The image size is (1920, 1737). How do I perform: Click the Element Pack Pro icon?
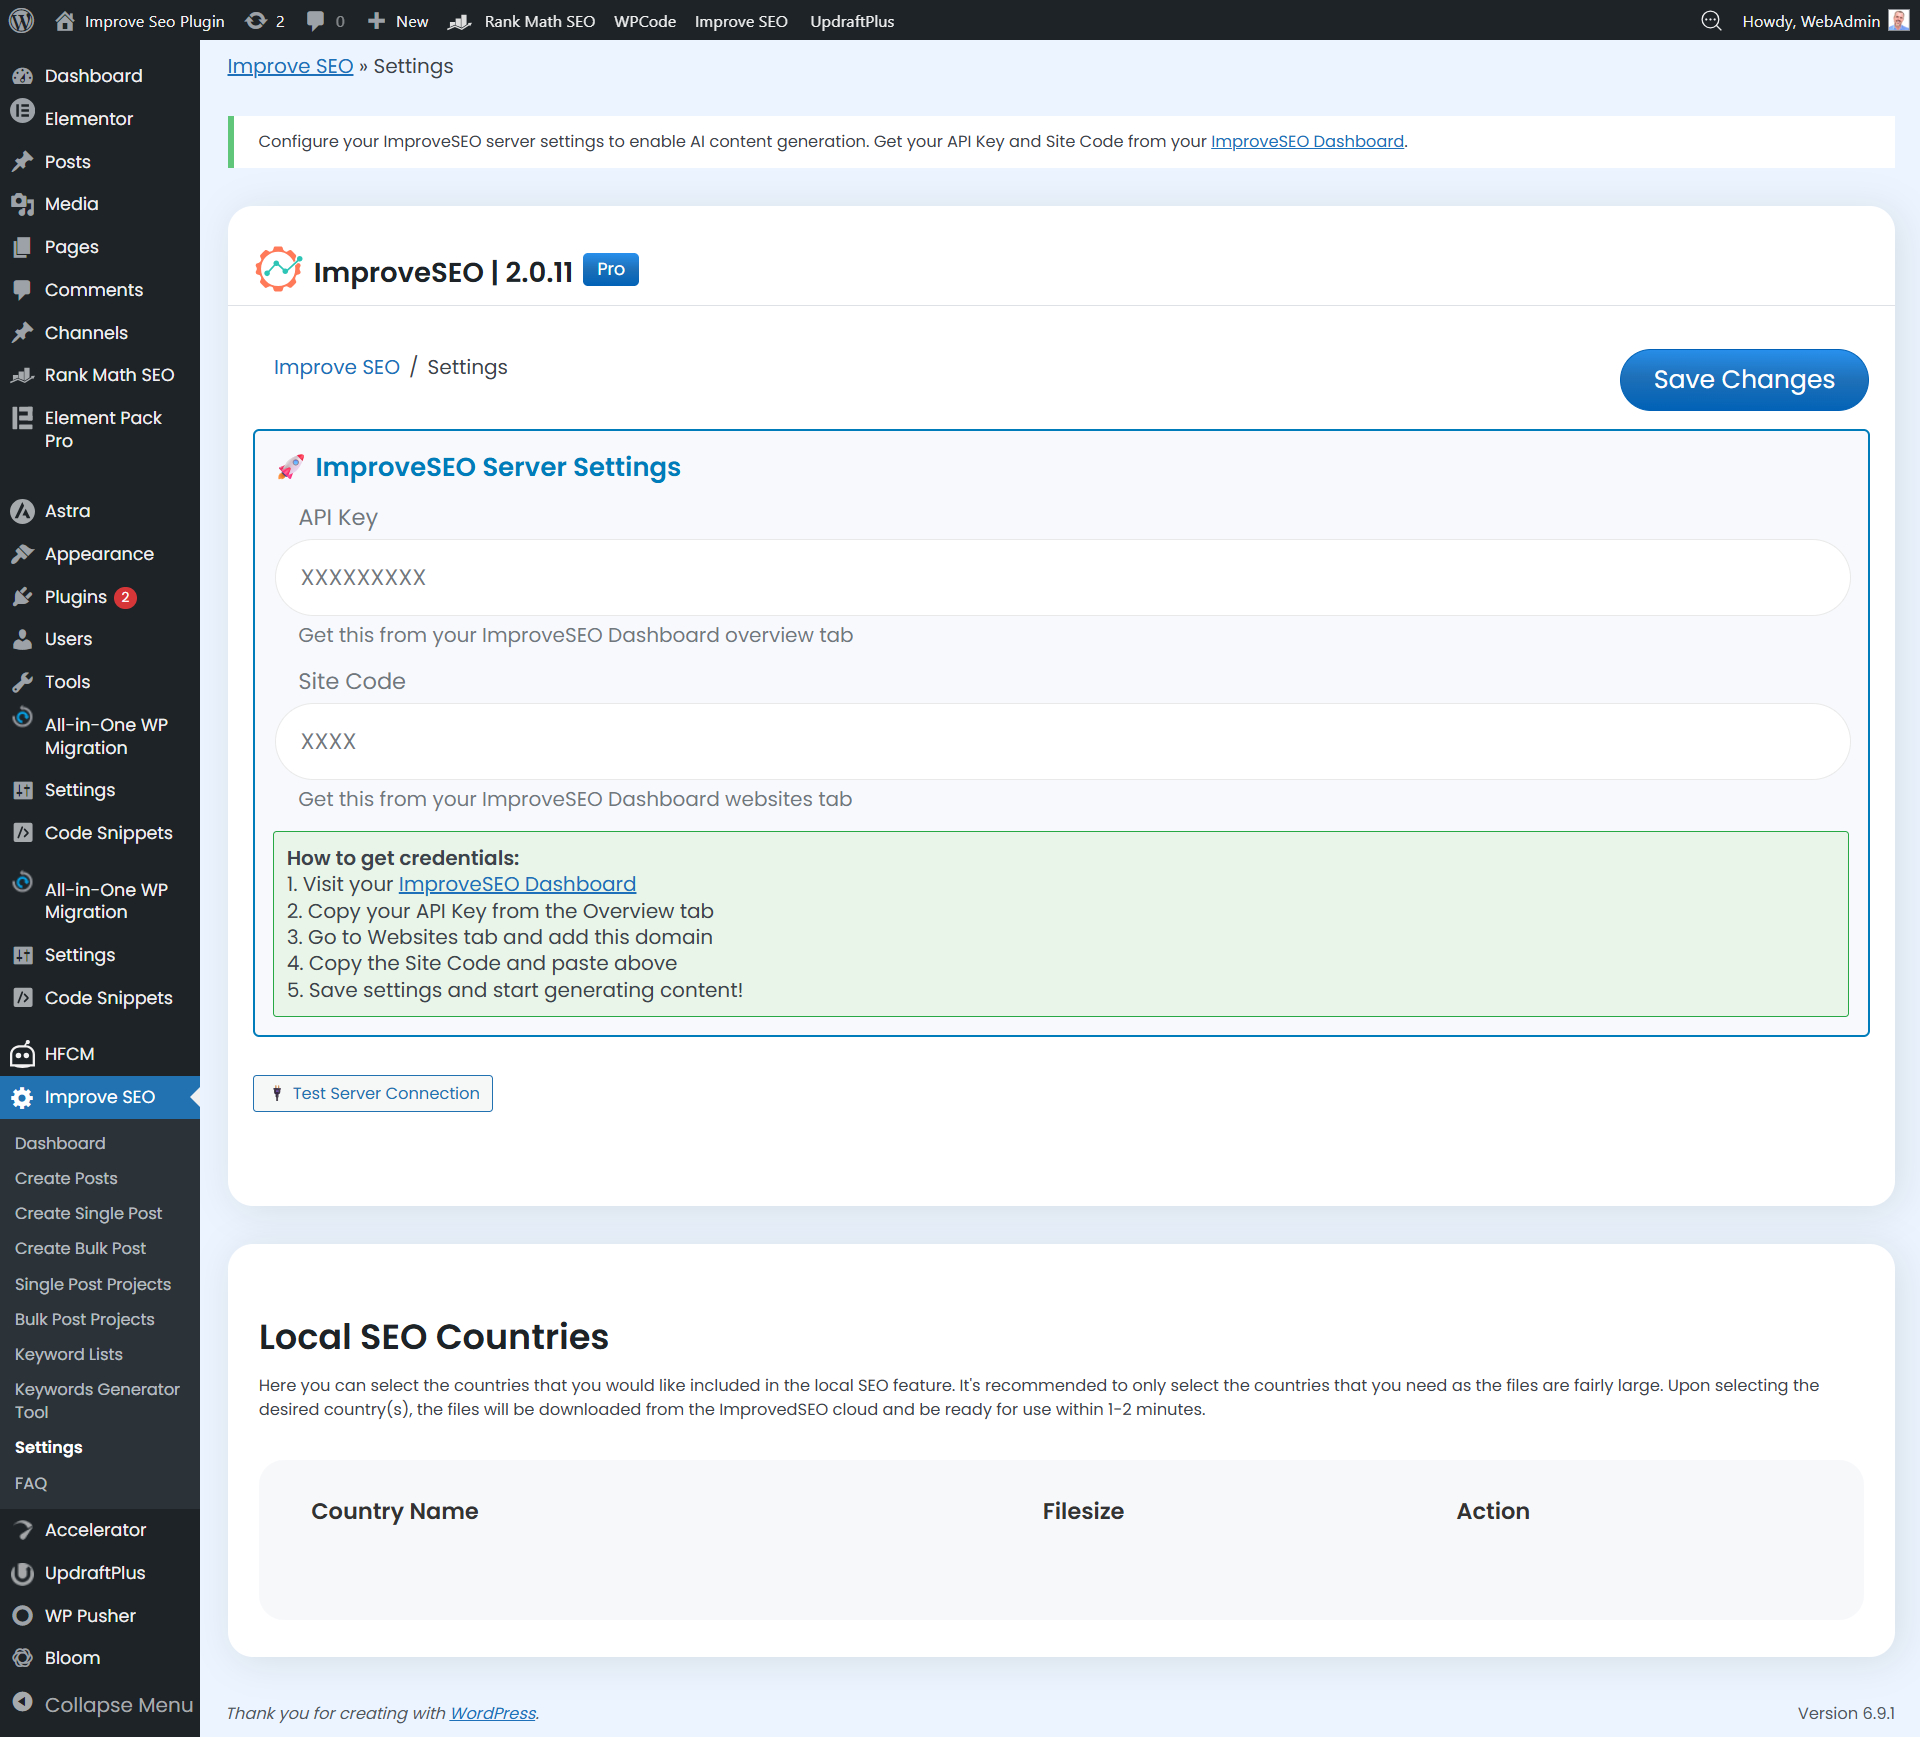pos(23,418)
